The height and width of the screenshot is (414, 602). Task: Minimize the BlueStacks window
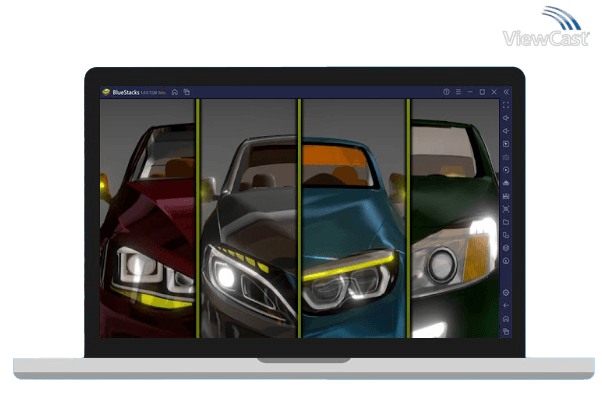(470, 92)
